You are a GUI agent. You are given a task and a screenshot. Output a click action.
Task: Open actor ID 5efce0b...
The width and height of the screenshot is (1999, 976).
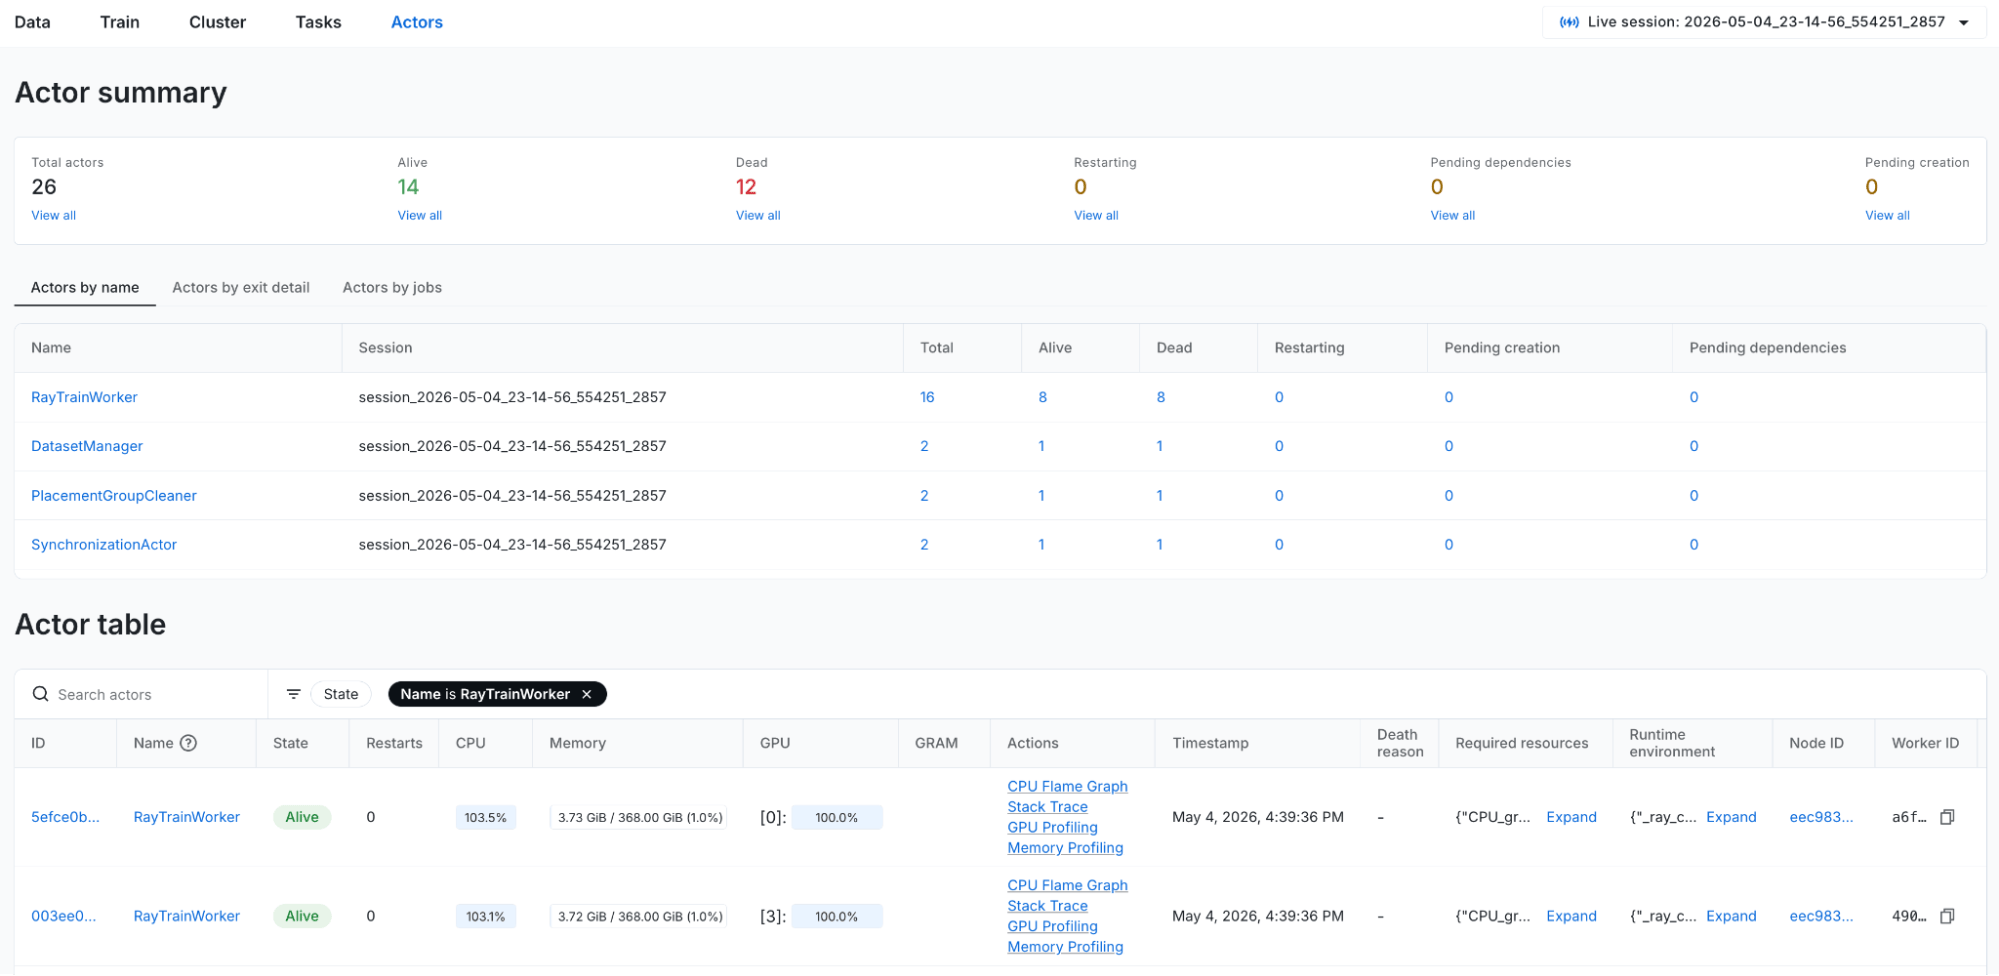(x=65, y=817)
